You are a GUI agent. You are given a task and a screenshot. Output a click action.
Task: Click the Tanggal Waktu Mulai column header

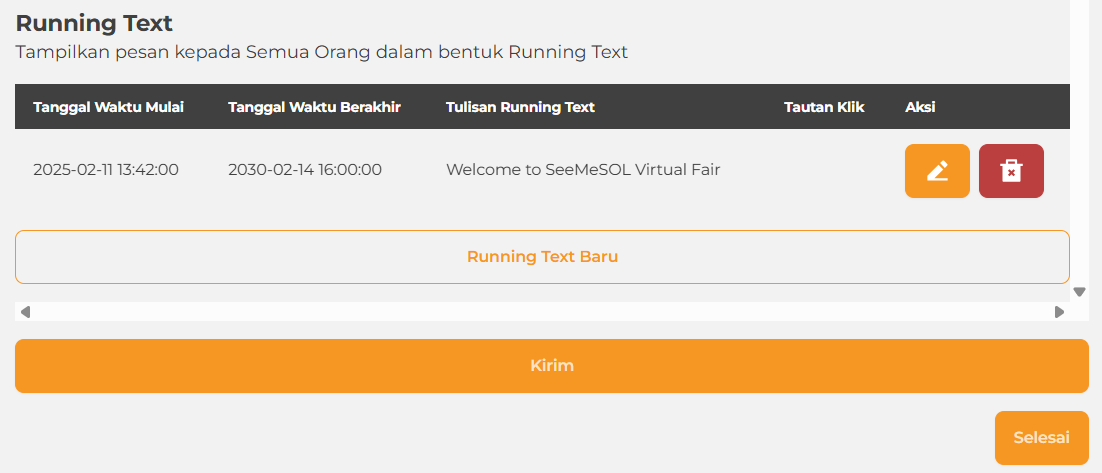[x=108, y=107]
